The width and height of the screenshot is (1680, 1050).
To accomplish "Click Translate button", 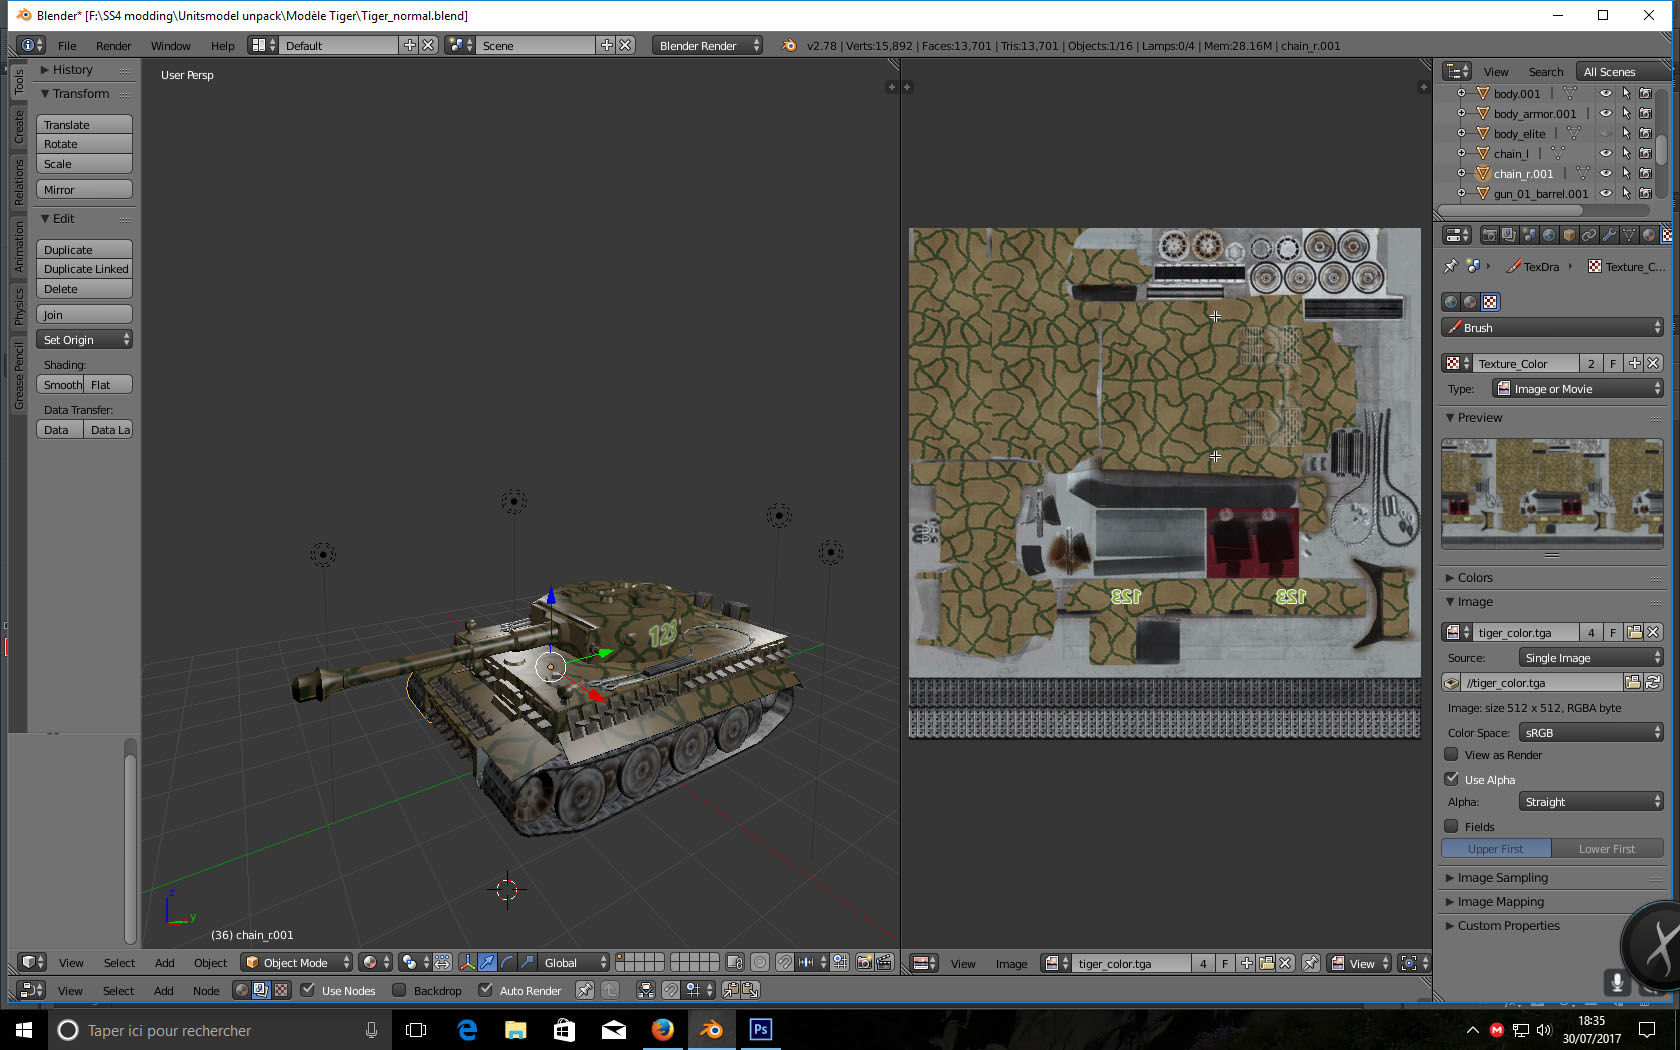I will (x=84, y=124).
